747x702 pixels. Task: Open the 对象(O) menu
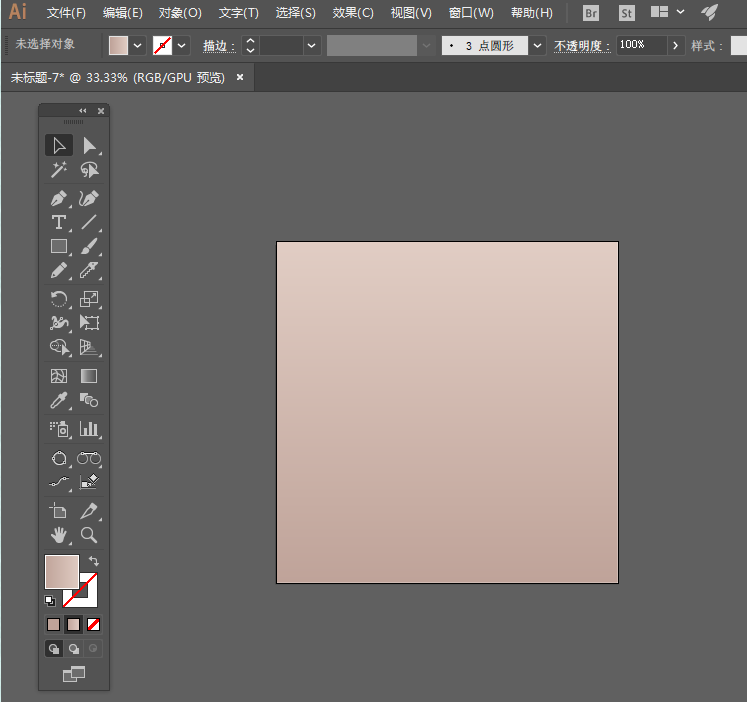180,13
